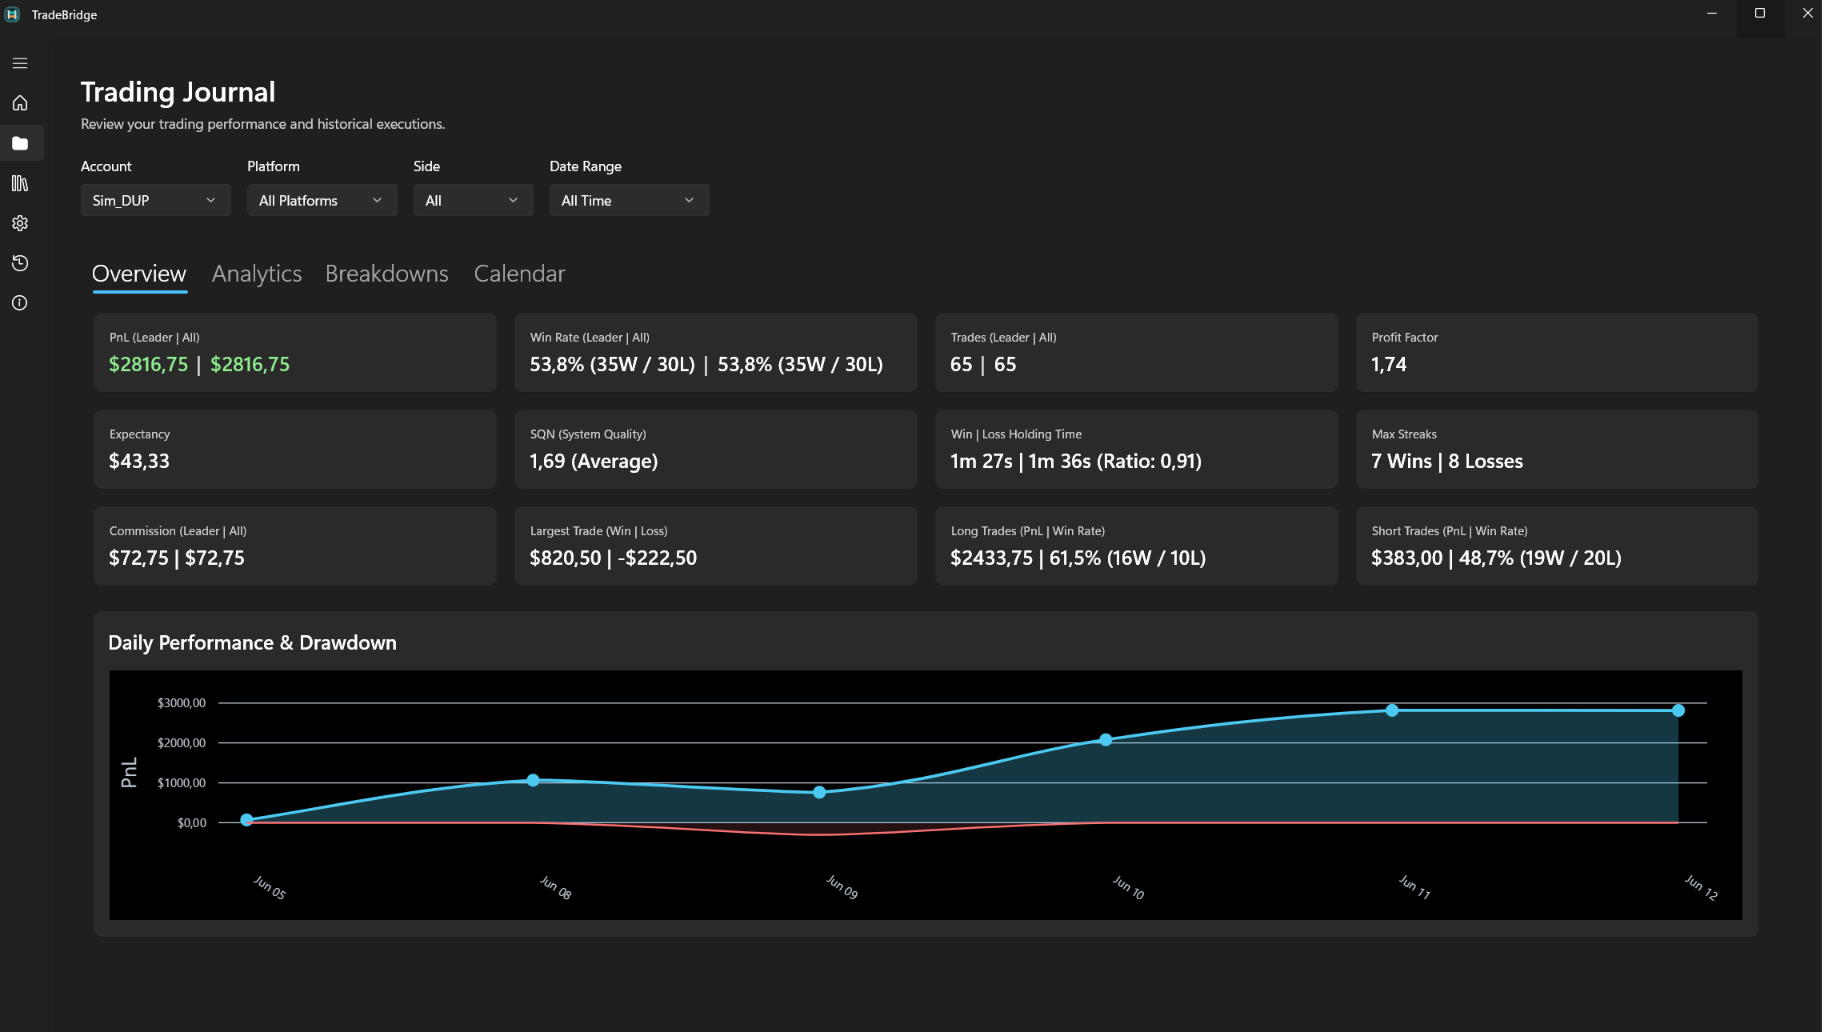Expand the All Time date range dropdown

point(629,200)
